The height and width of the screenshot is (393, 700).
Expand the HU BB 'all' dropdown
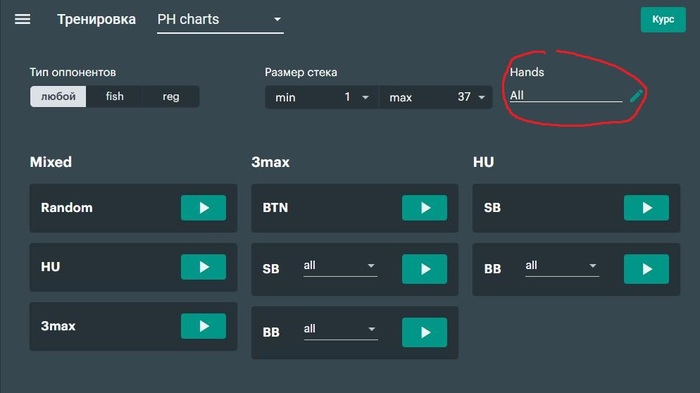coord(562,266)
